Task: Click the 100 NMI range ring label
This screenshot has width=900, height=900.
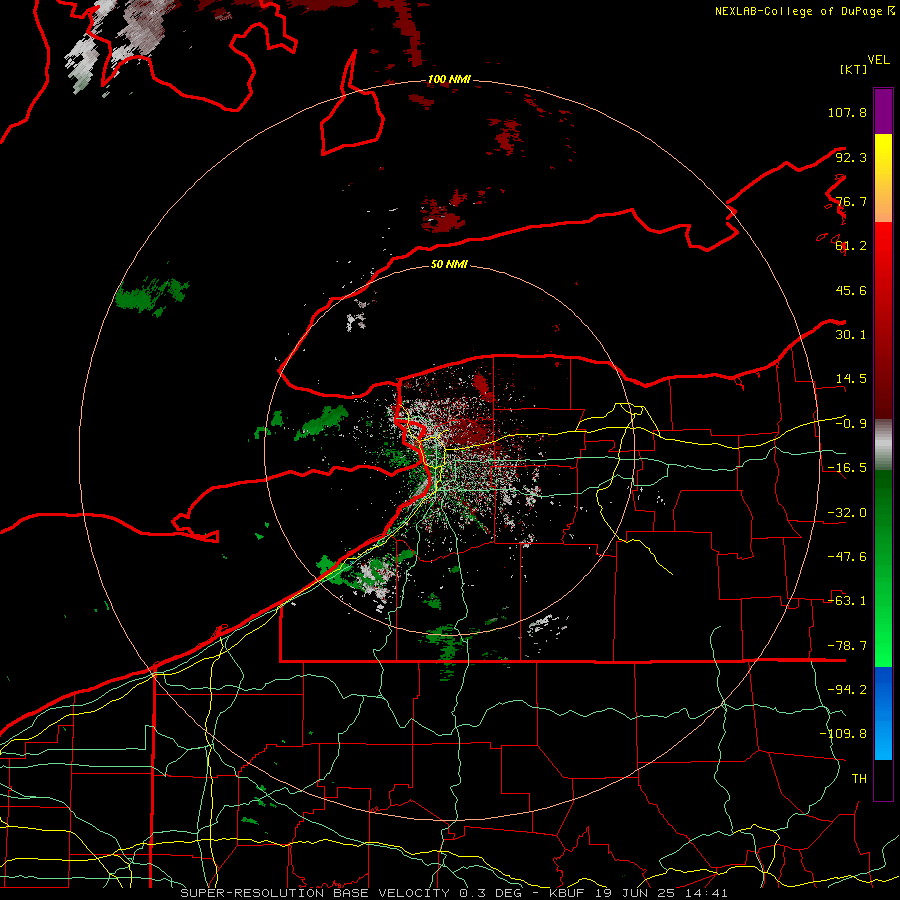Action: coord(449,79)
